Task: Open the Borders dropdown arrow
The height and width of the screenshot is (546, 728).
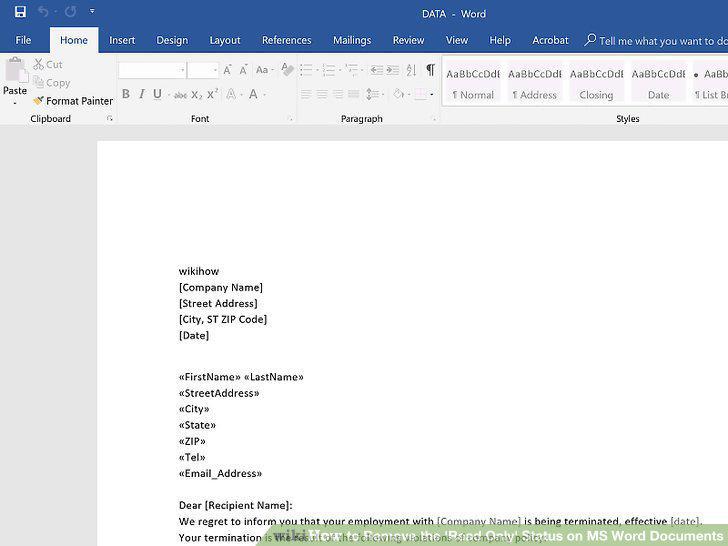Action: (x=432, y=95)
